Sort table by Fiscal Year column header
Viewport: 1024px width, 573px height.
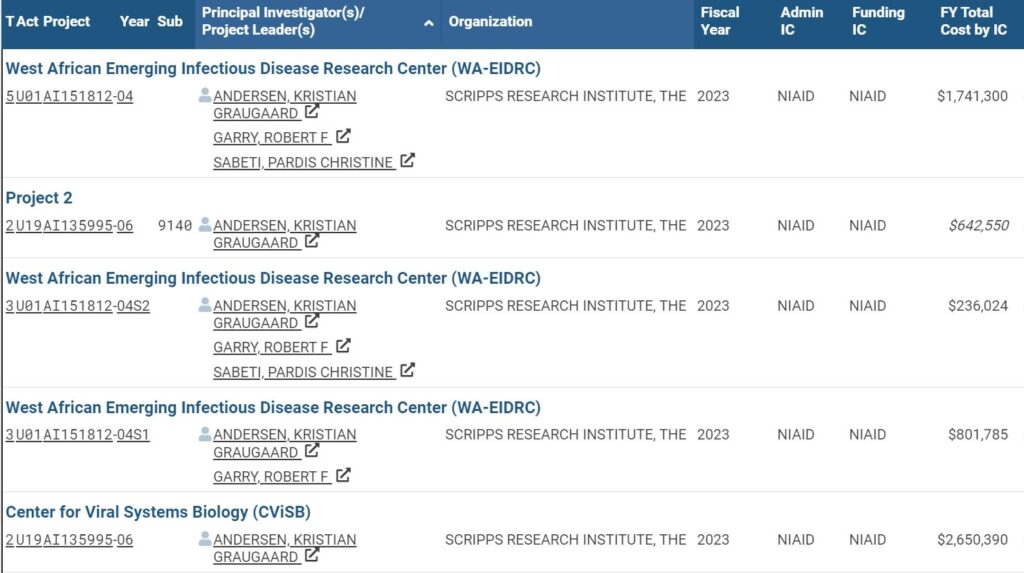tap(720, 21)
